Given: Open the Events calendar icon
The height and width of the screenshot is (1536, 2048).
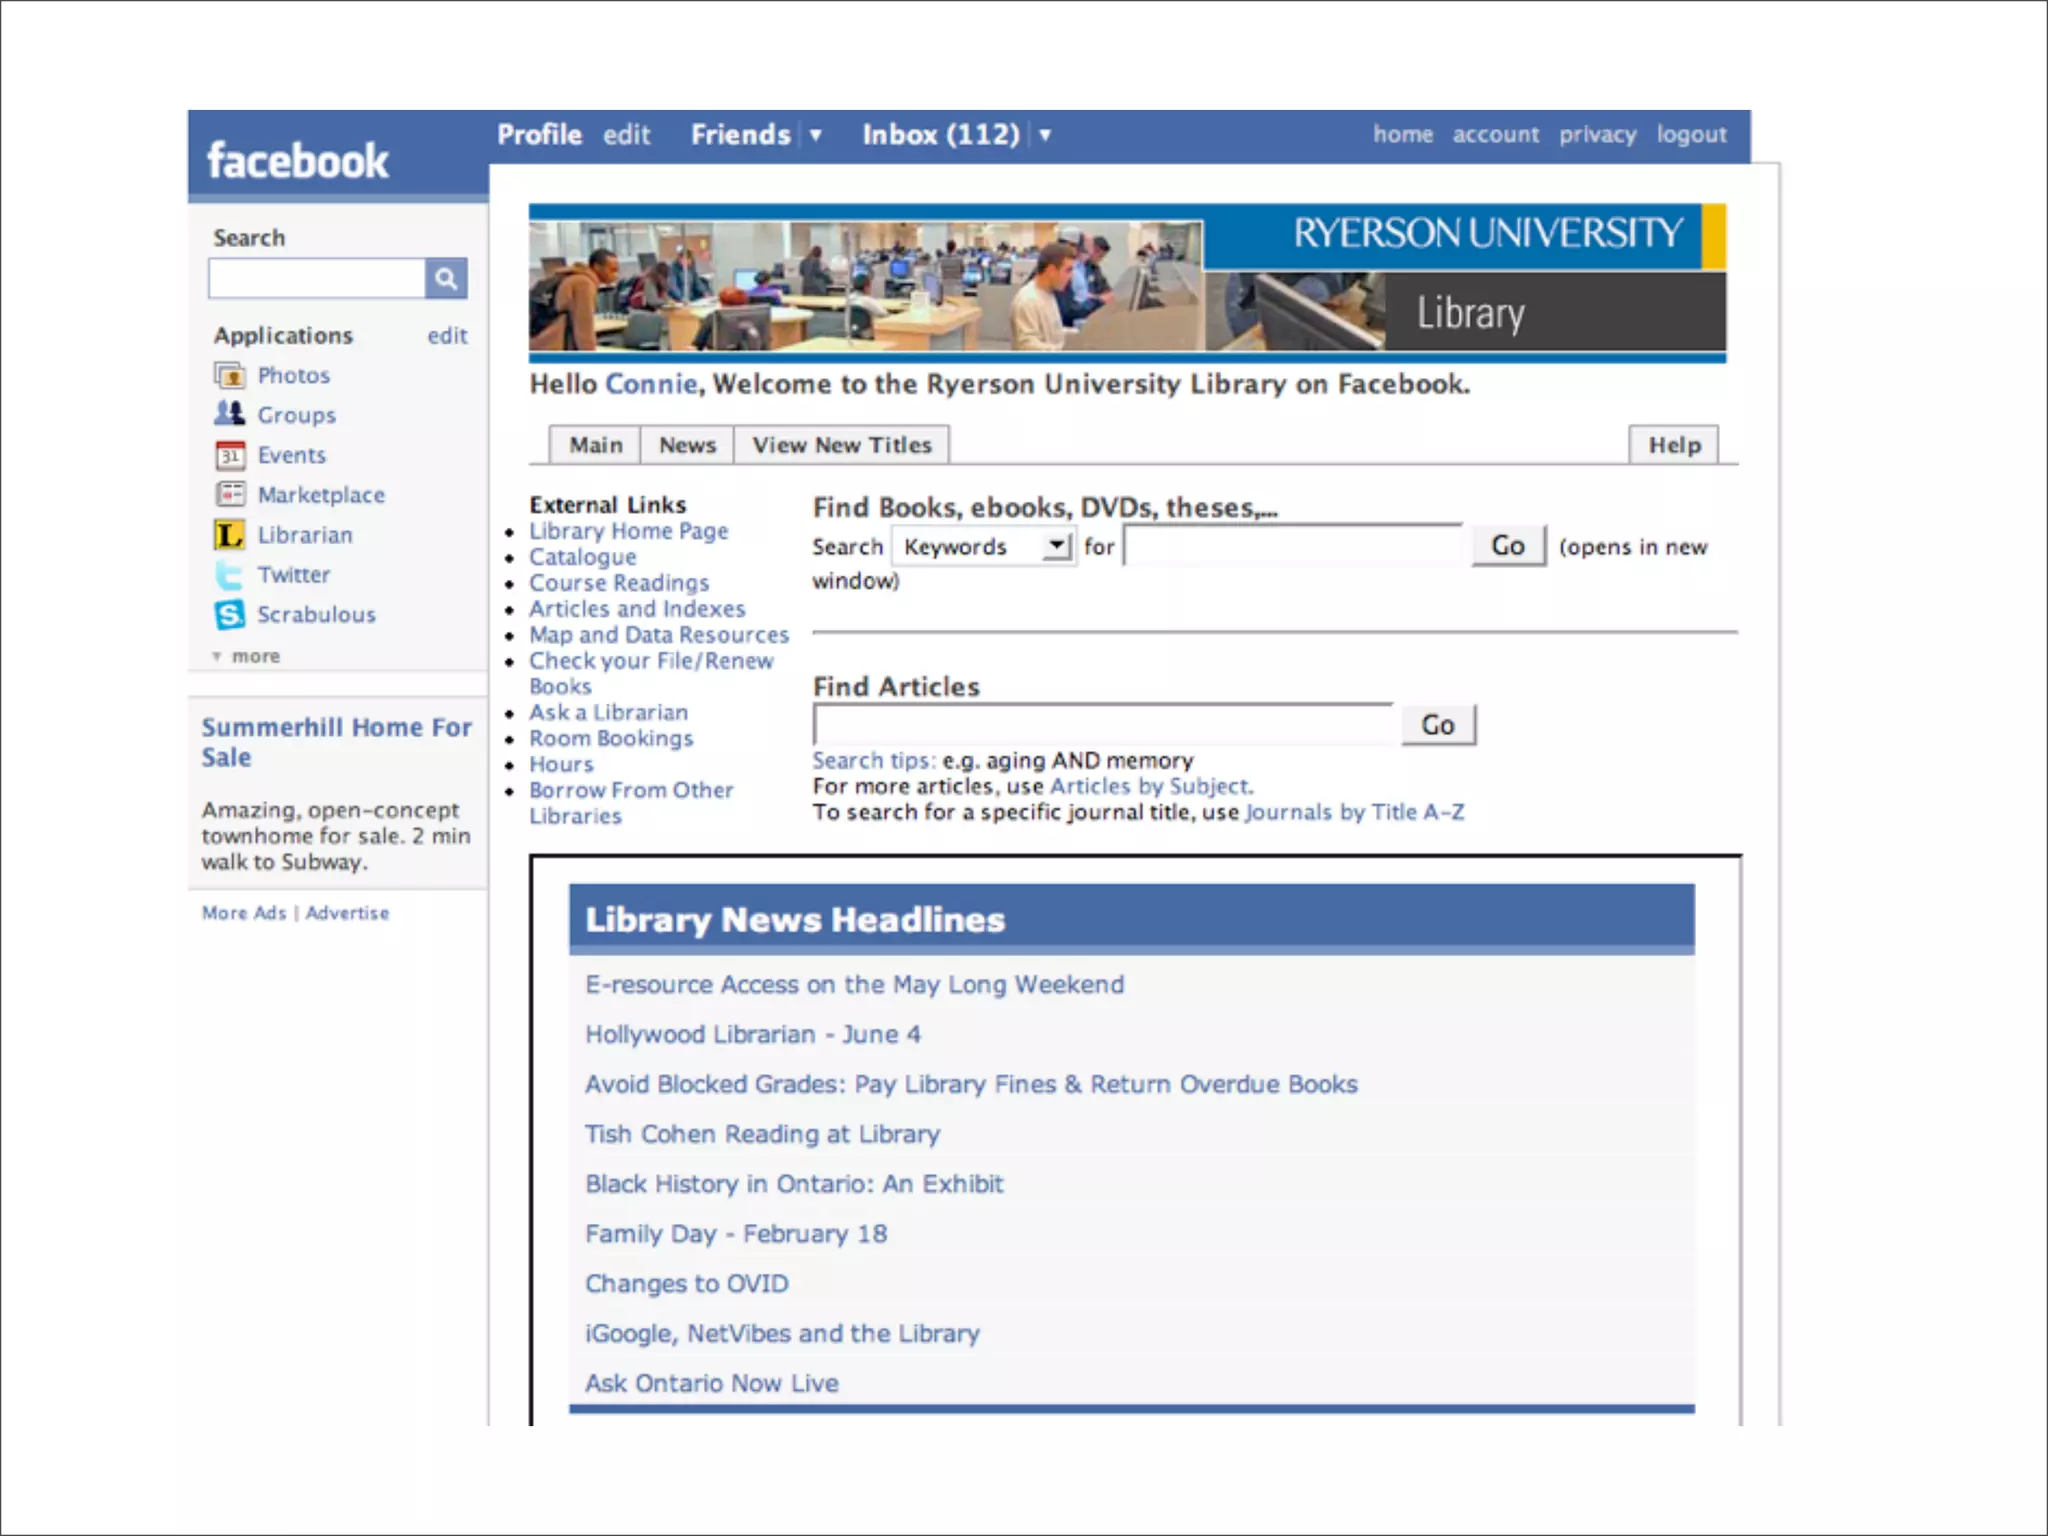Looking at the screenshot, I should coord(230,455).
